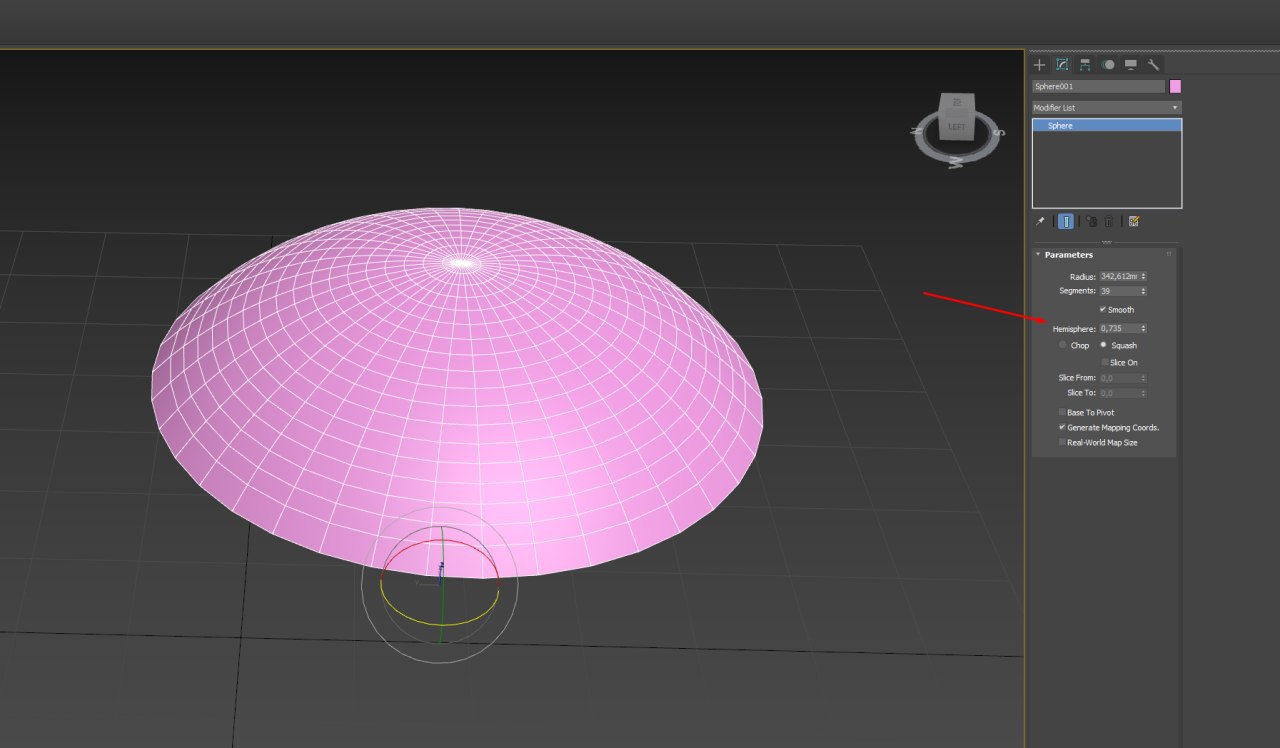Click the Hemisphere value field

click(1118, 328)
